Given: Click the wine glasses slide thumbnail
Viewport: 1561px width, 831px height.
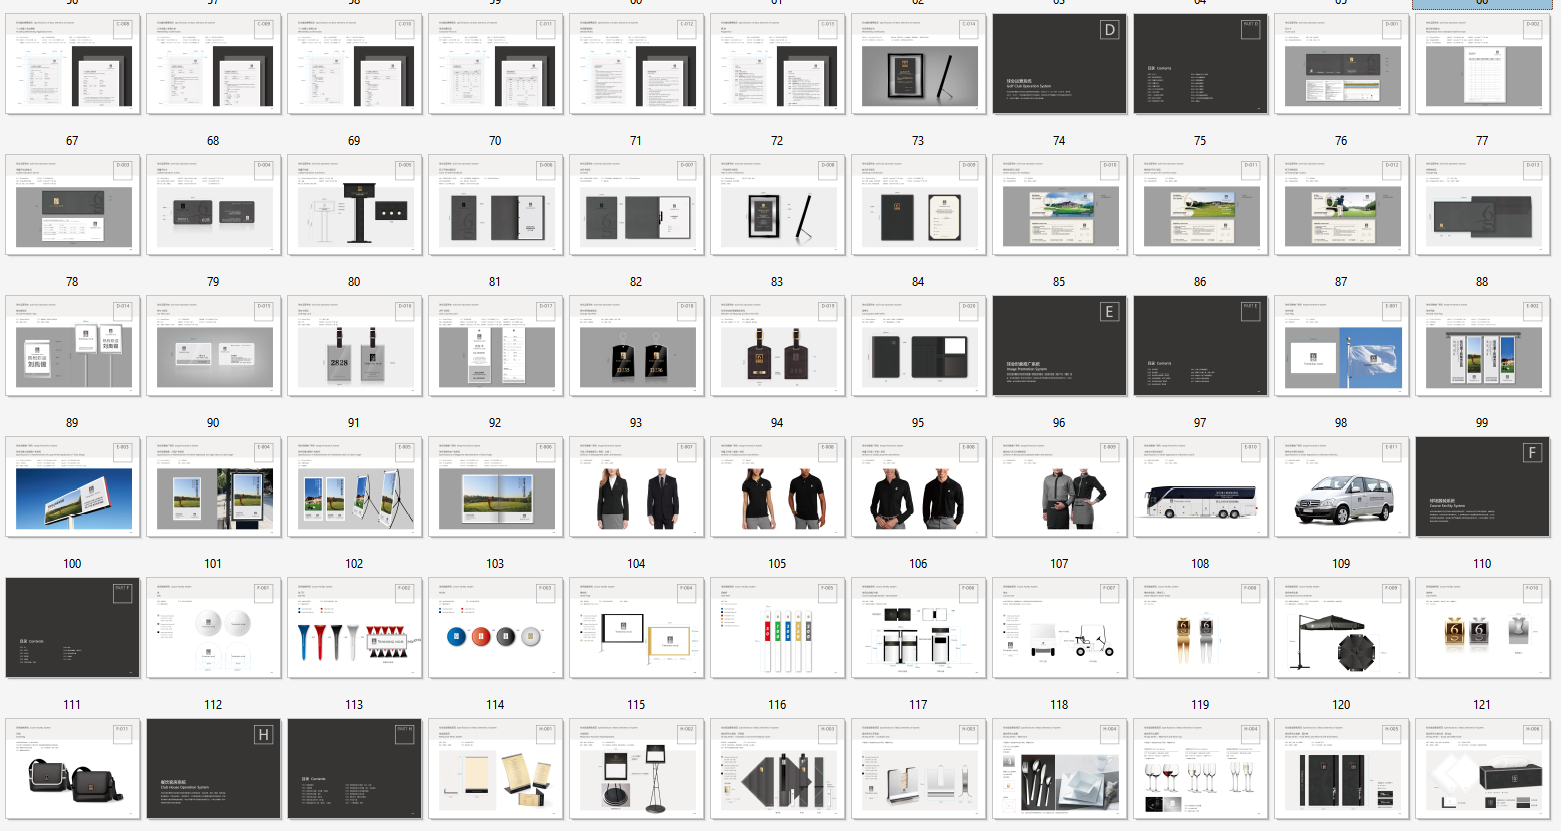Looking at the screenshot, I should [1200, 769].
